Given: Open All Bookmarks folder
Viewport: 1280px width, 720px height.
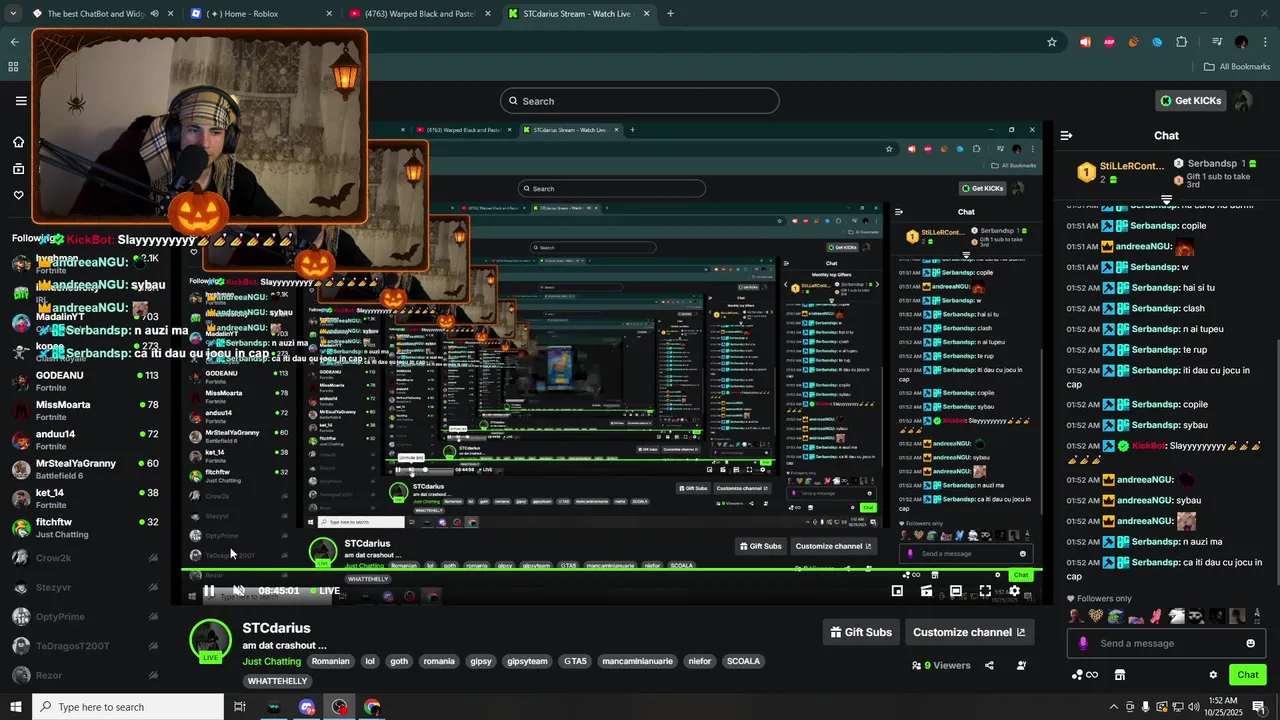Looking at the screenshot, I should pyautogui.click(x=1237, y=66).
